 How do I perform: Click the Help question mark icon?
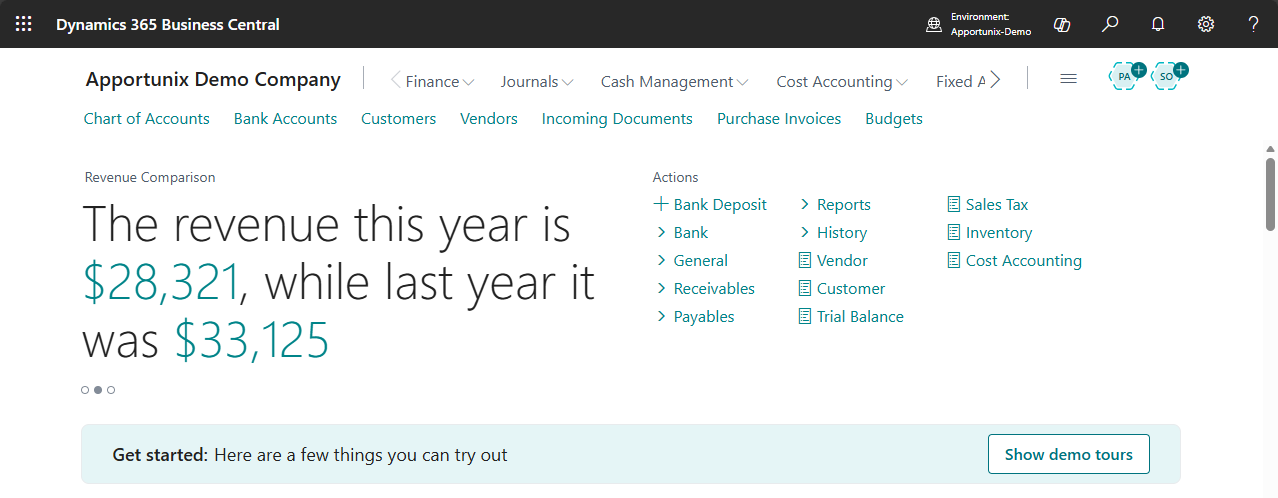tap(1253, 24)
